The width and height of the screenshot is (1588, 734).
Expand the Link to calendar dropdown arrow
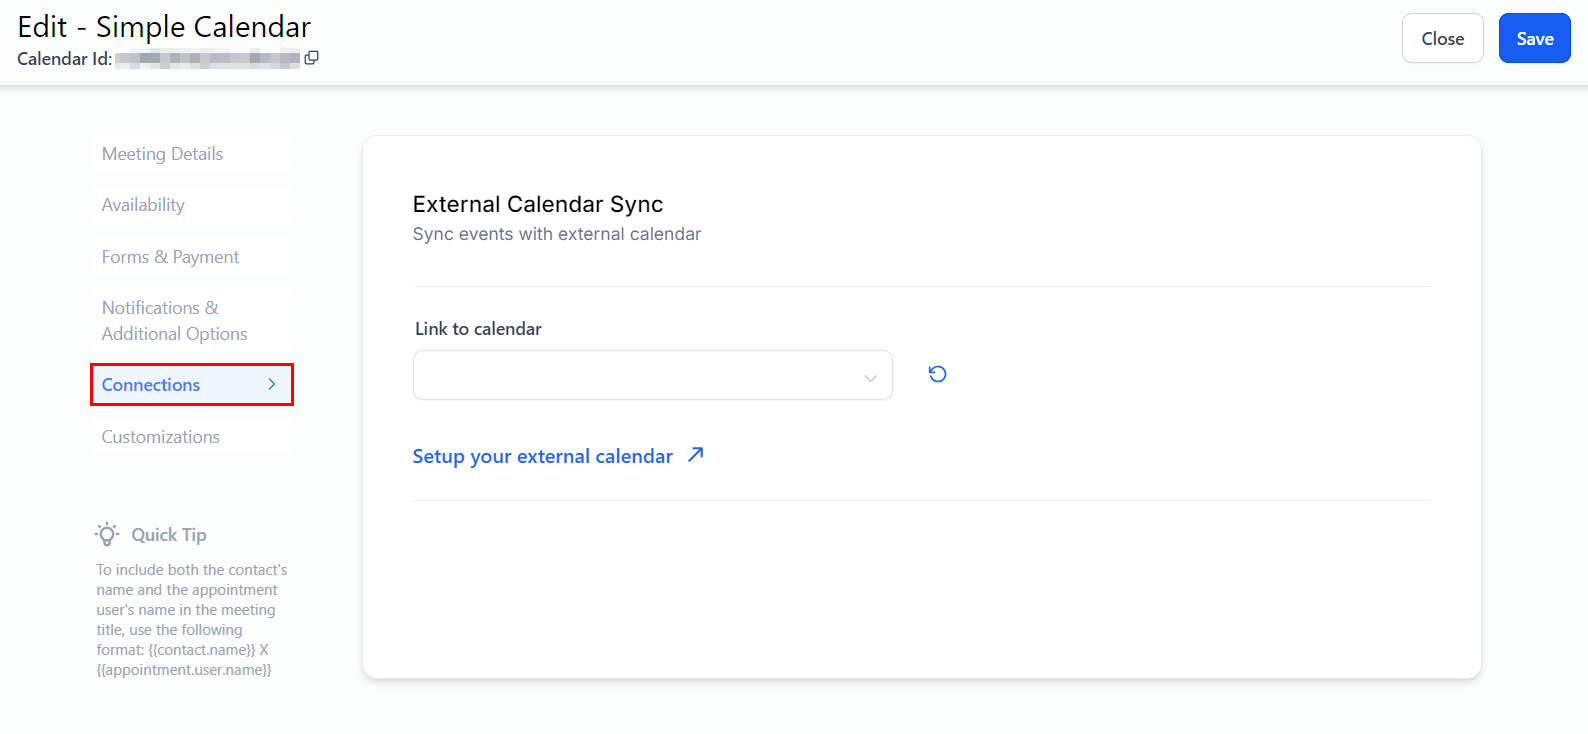870,377
